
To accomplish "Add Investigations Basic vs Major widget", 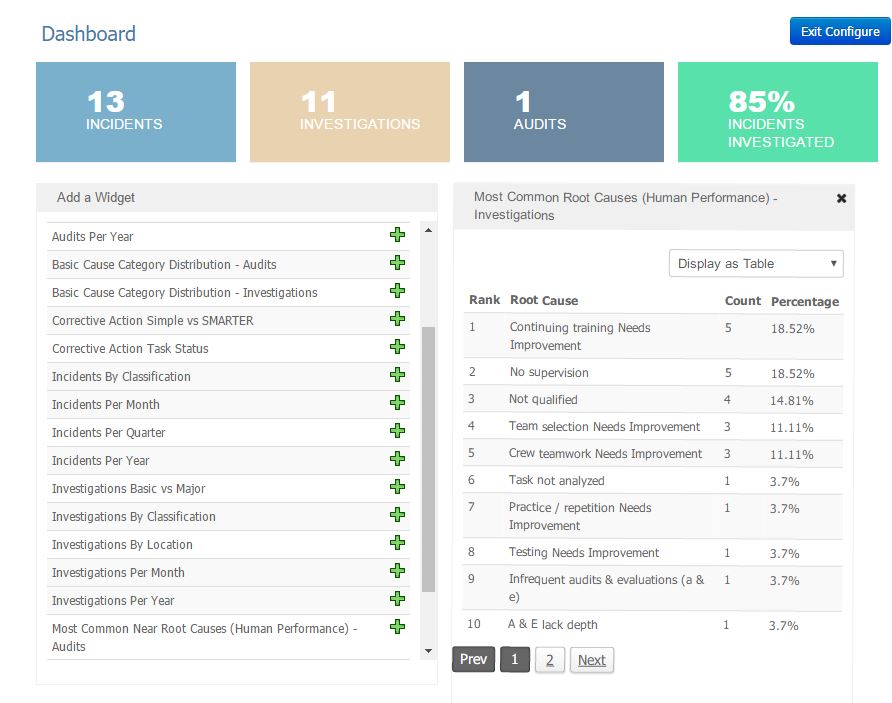I will (x=397, y=487).
